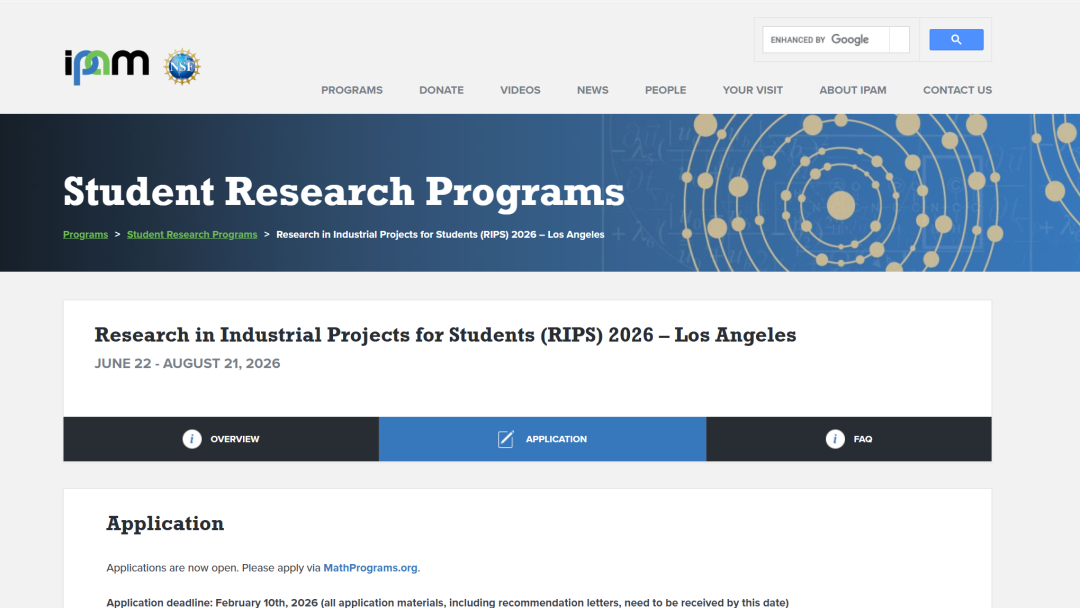Open the About IPAM menu

pyautogui.click(x=852, y=90)
